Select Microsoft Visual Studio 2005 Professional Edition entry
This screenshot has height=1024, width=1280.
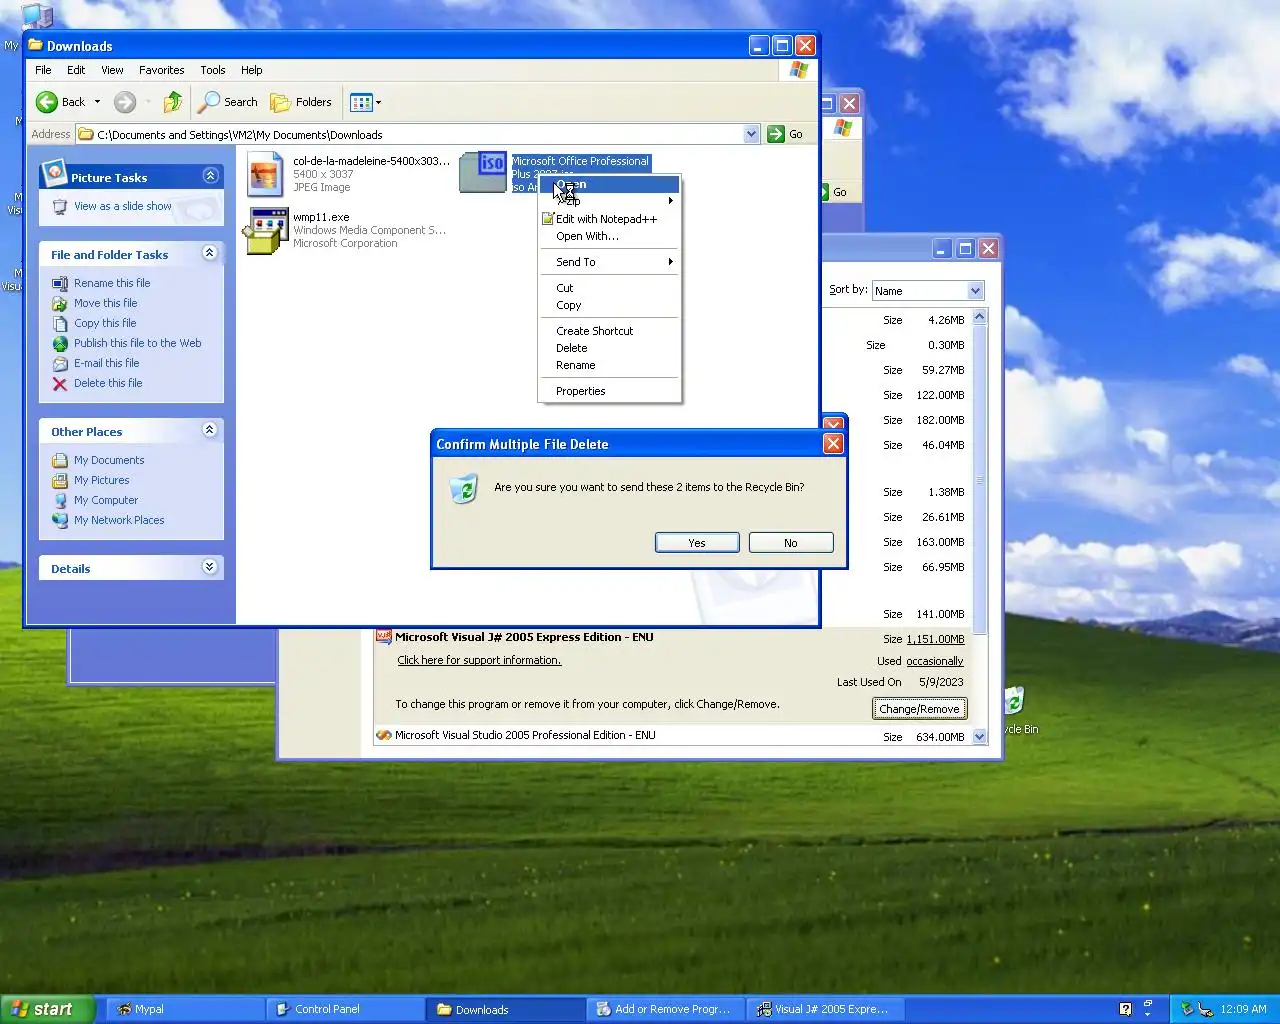(670, 735)
